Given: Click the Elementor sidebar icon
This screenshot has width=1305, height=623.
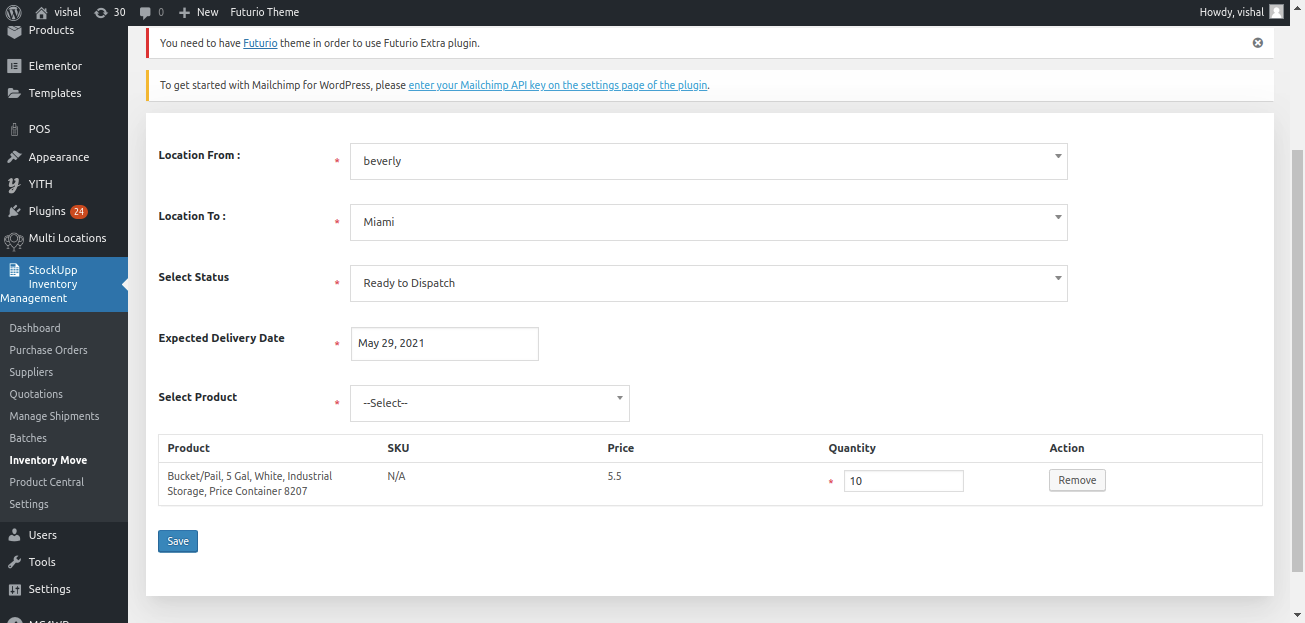Looking at the screenshot, I should (14, 66).
